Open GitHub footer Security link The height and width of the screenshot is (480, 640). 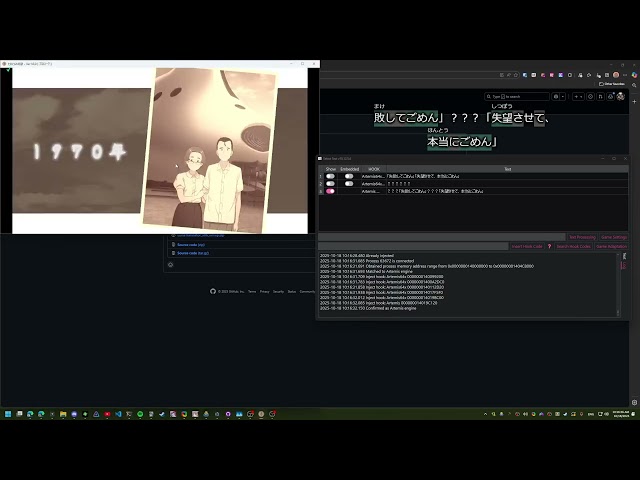click(x=278, y=291)
